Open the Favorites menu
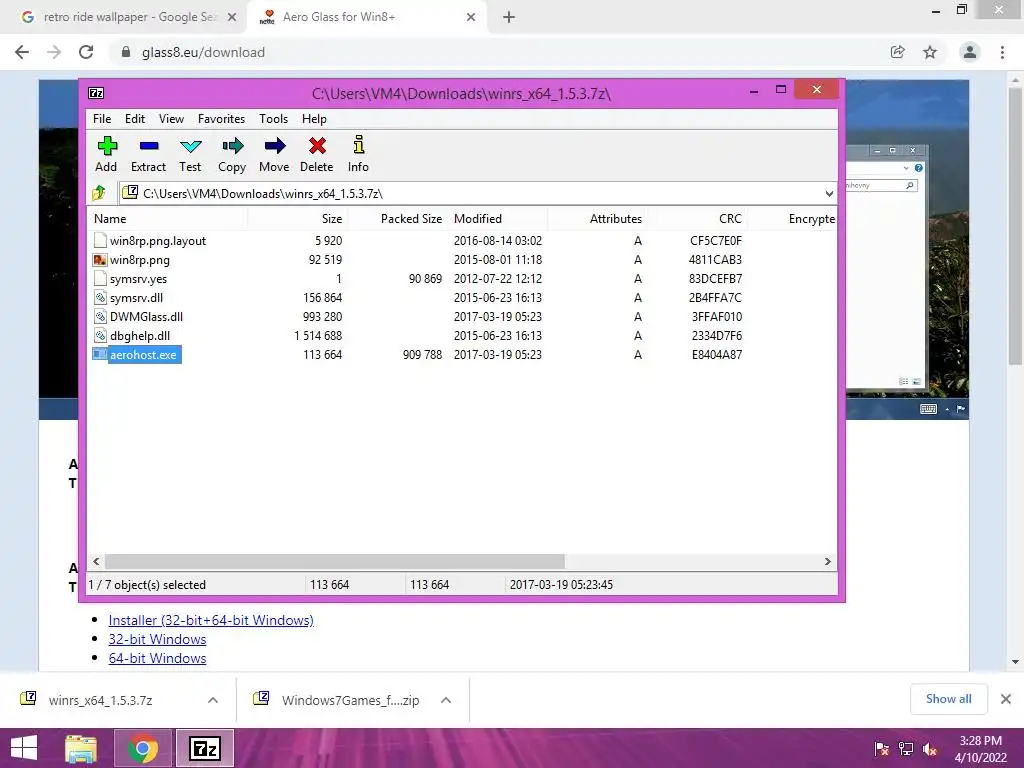 221,119
